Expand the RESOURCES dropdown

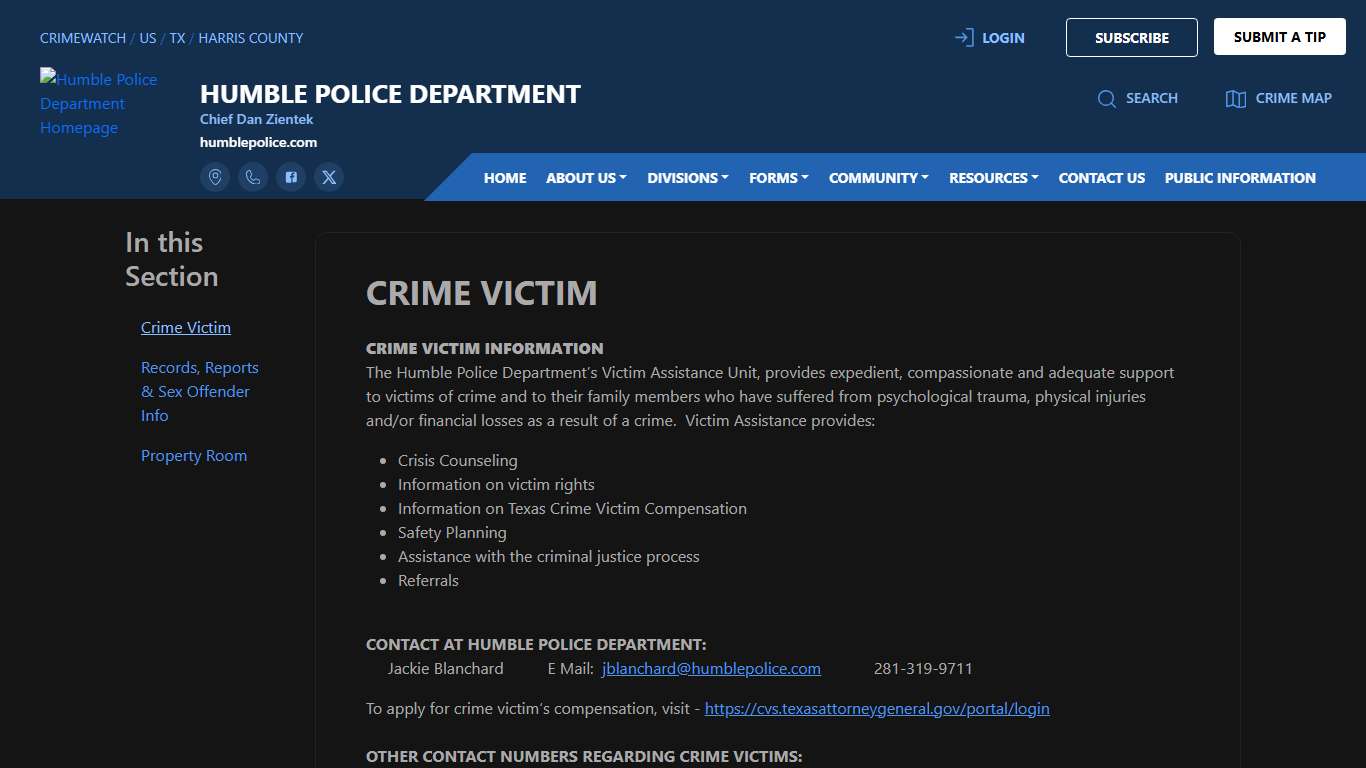(x=993, y=177)
